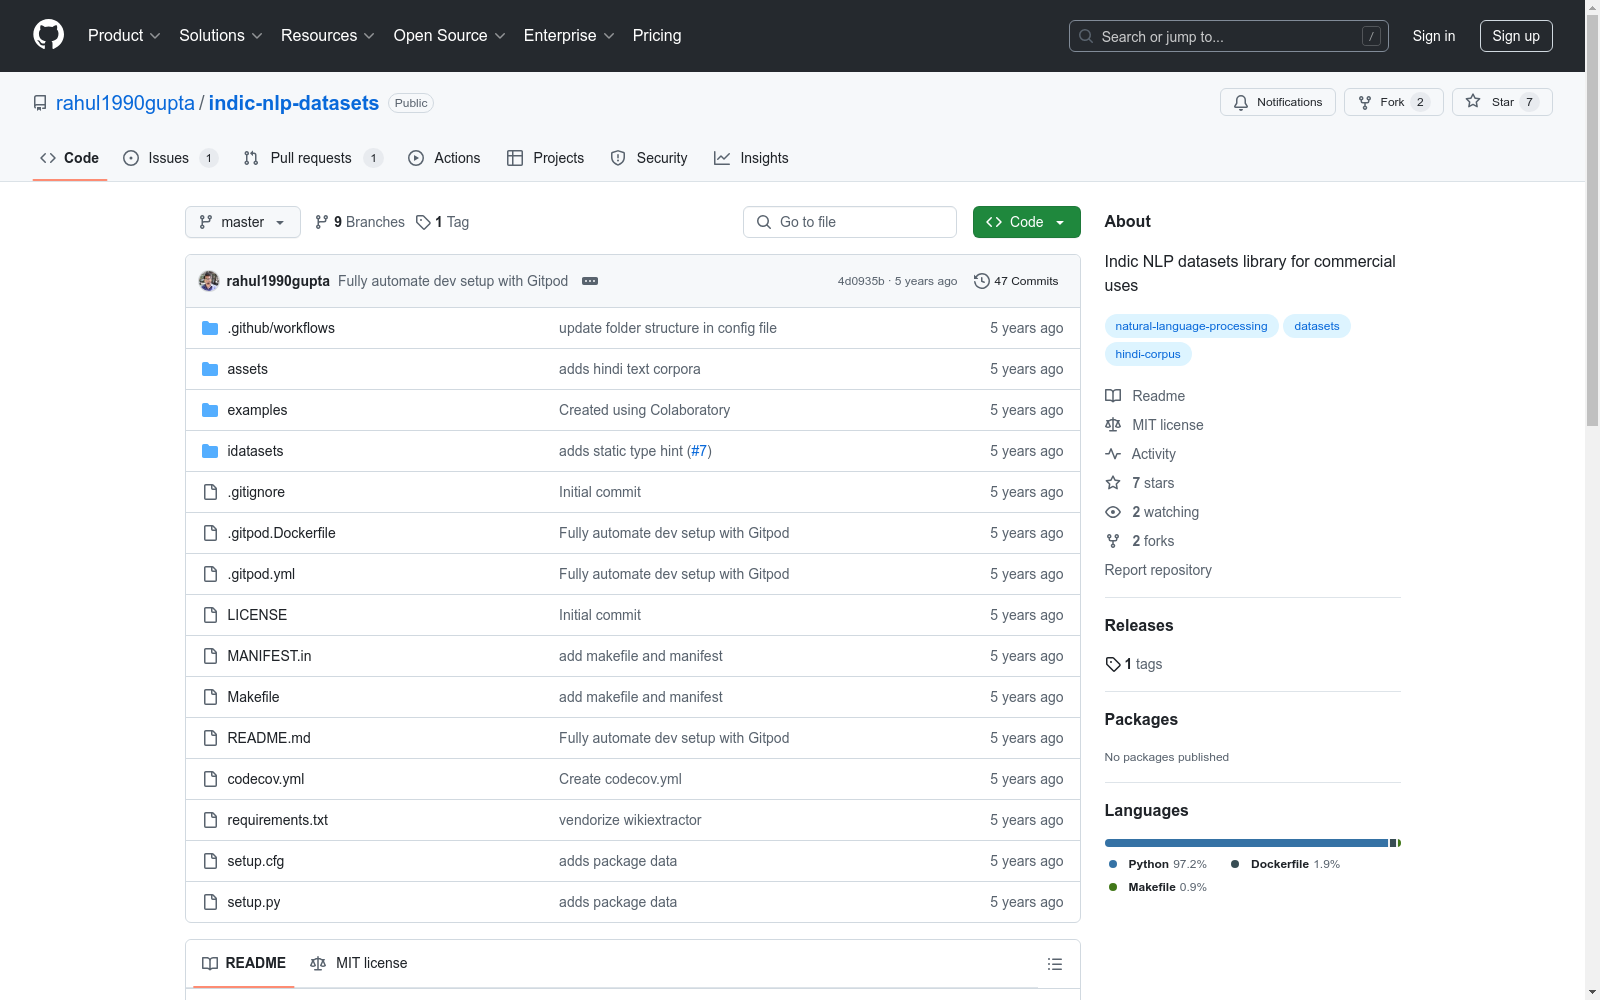The width and height of the screenshot is (1600, 1000).
Task: Open the Insights tab
Action: tap(751, 158)
